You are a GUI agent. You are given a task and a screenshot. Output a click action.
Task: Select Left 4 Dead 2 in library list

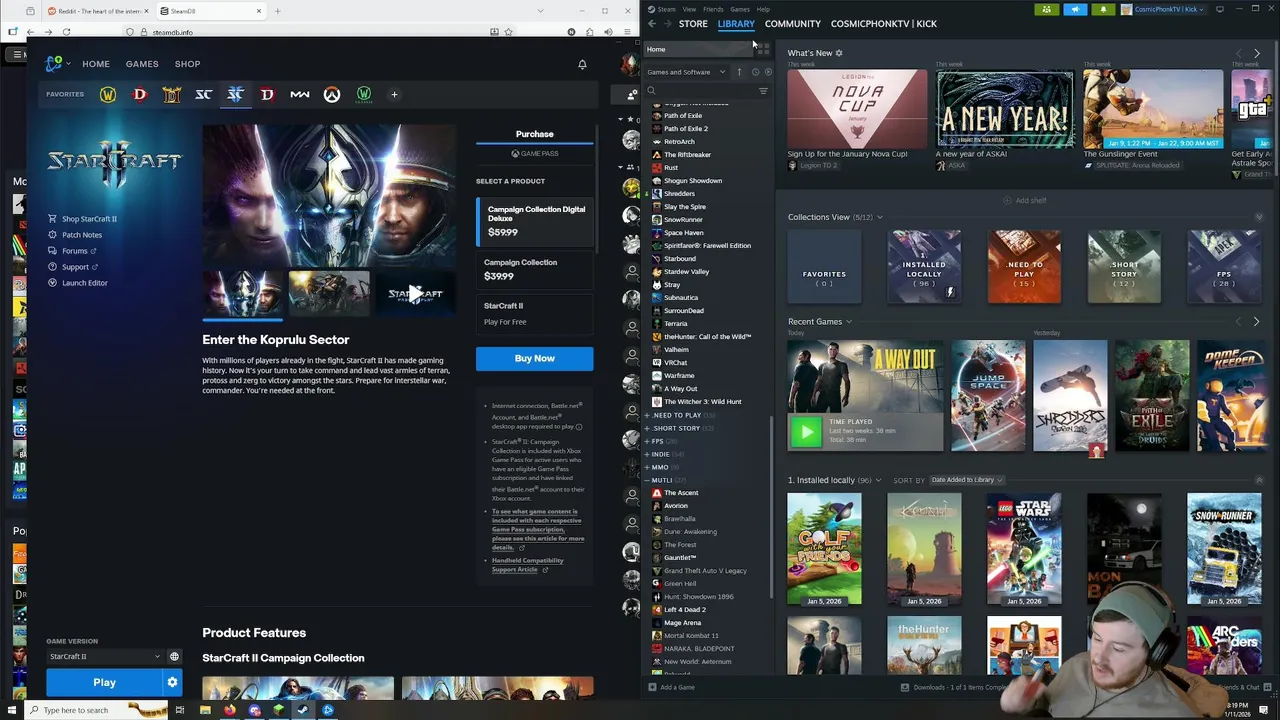click(685, 610)
